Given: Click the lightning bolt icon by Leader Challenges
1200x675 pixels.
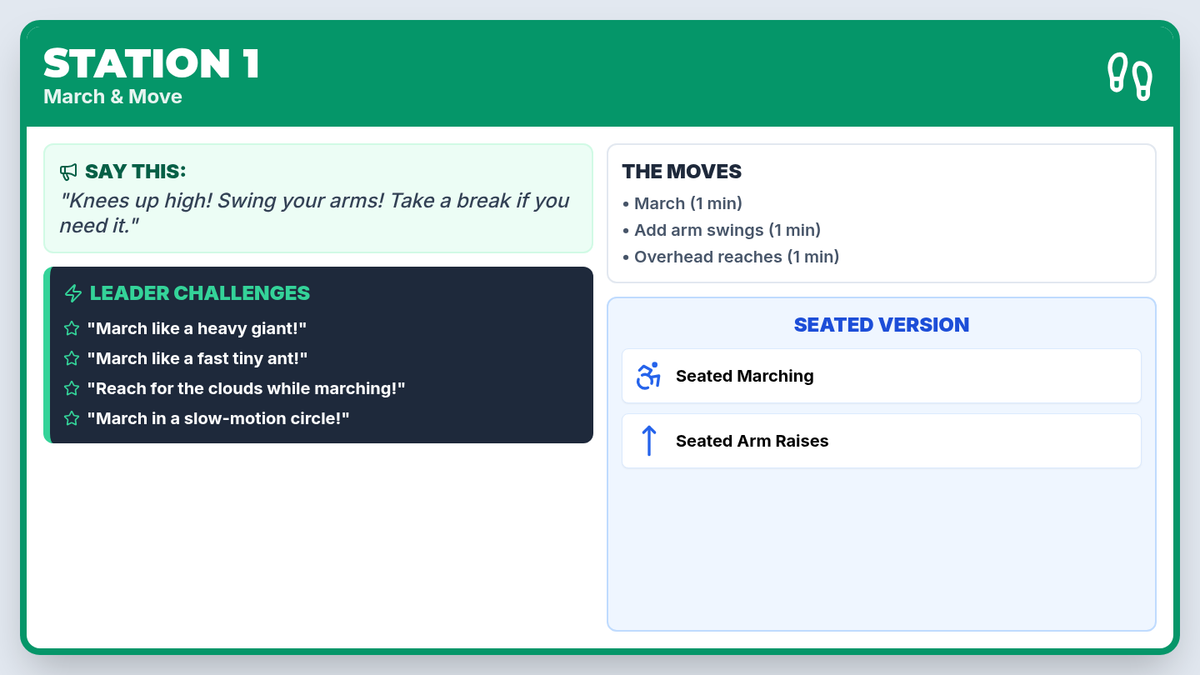Looking at the screenshot, I should pyautogui.click(x=73, y=293).
